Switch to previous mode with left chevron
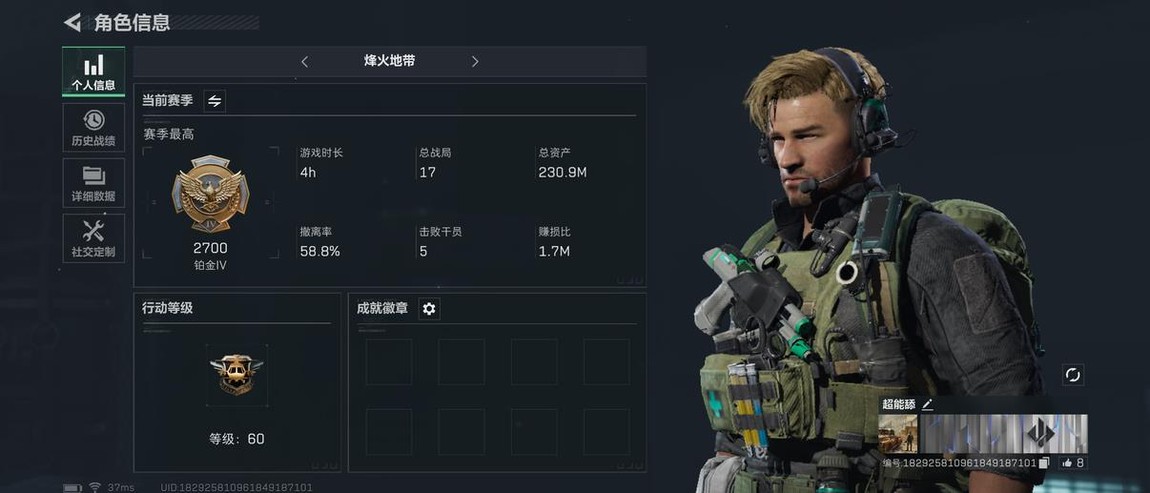 (304, 62)
